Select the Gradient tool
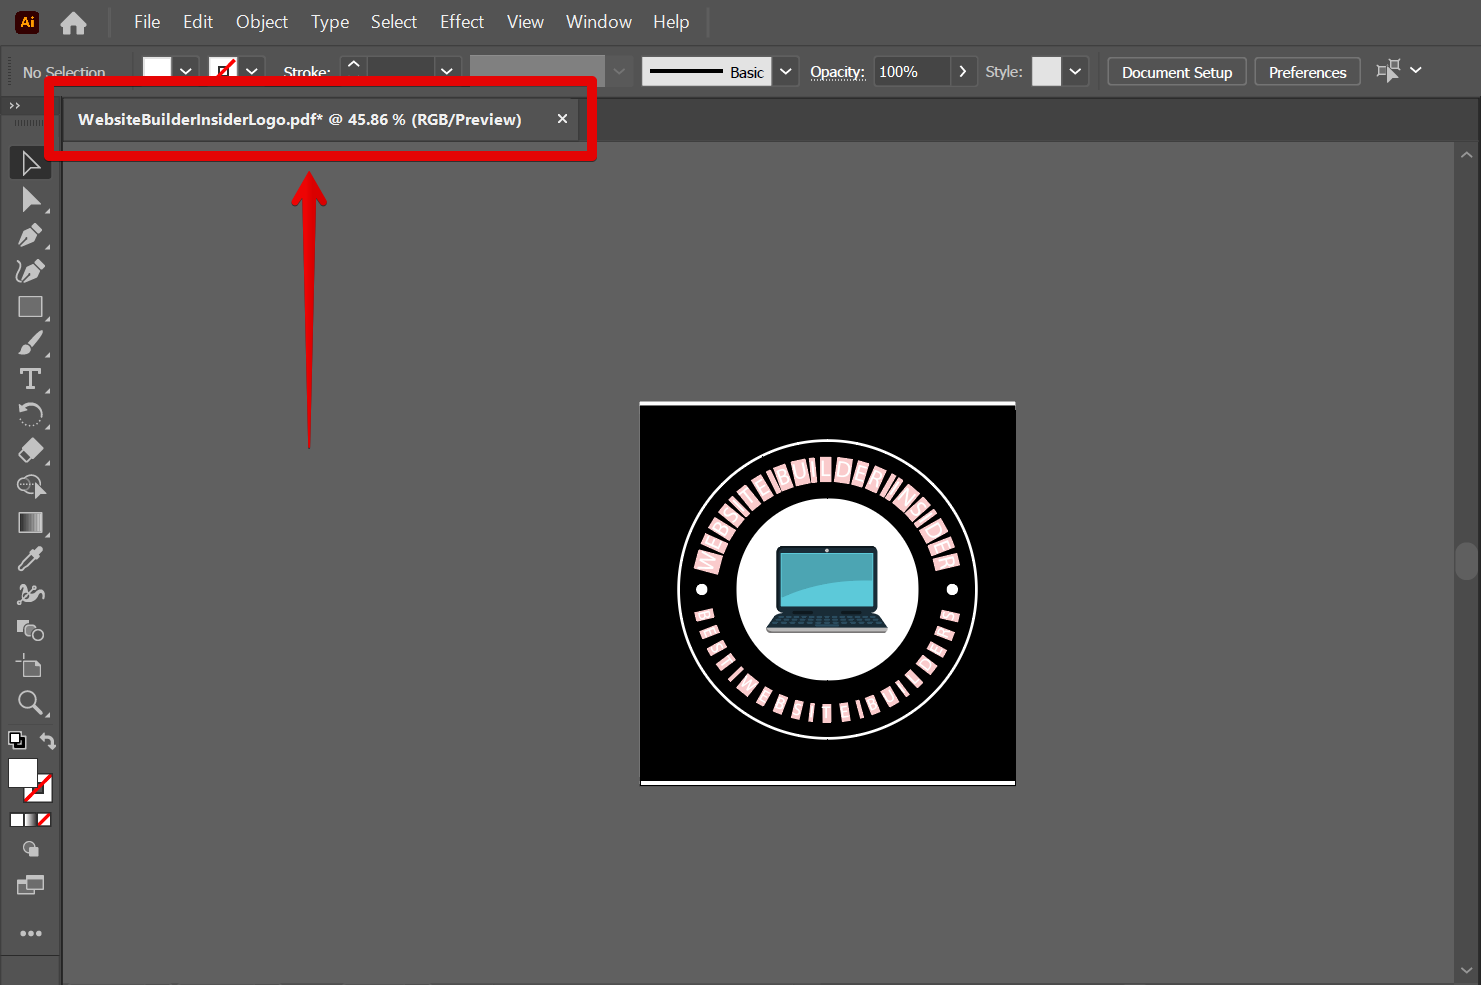 30,522
